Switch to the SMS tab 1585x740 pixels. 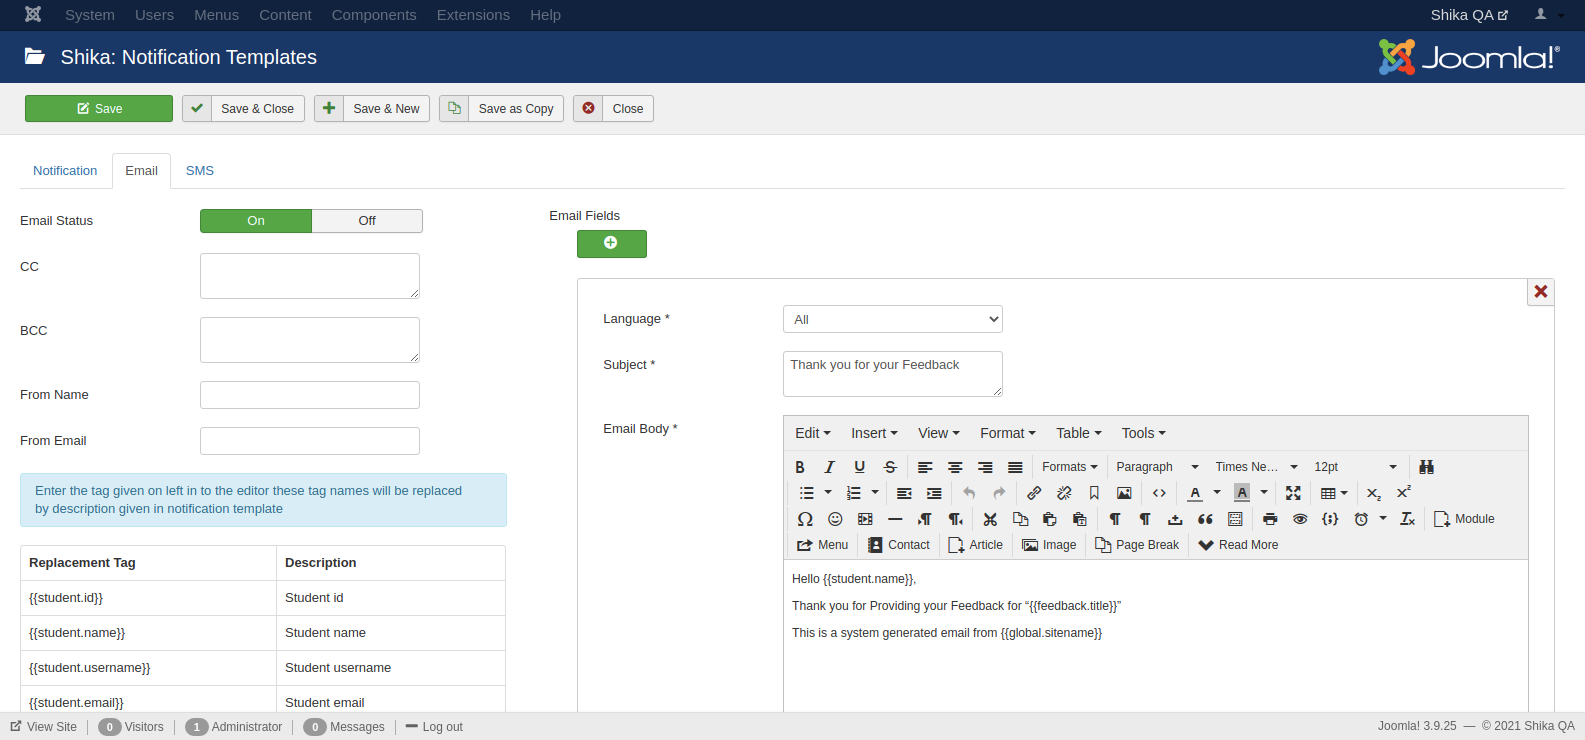click(200, 171)
